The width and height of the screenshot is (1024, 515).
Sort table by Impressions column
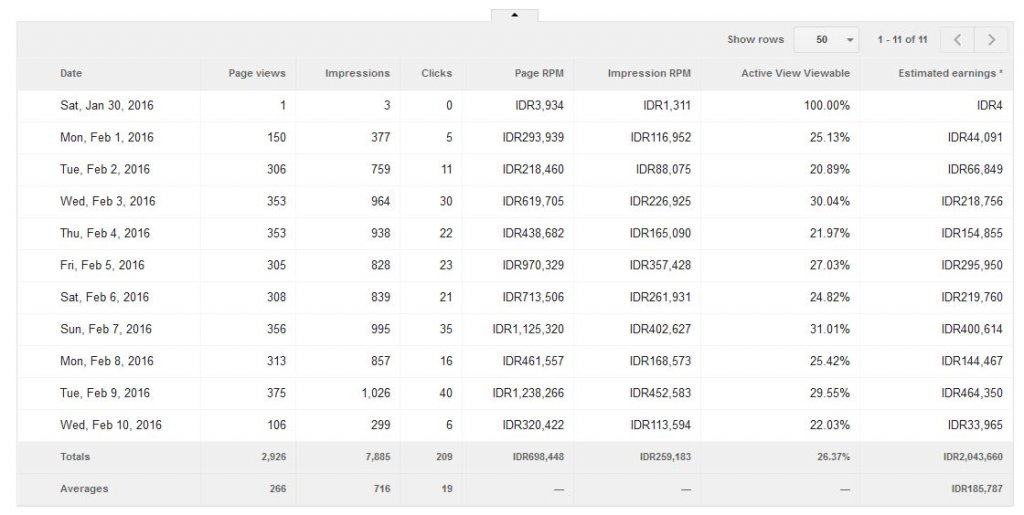click(x=357, y=73)
